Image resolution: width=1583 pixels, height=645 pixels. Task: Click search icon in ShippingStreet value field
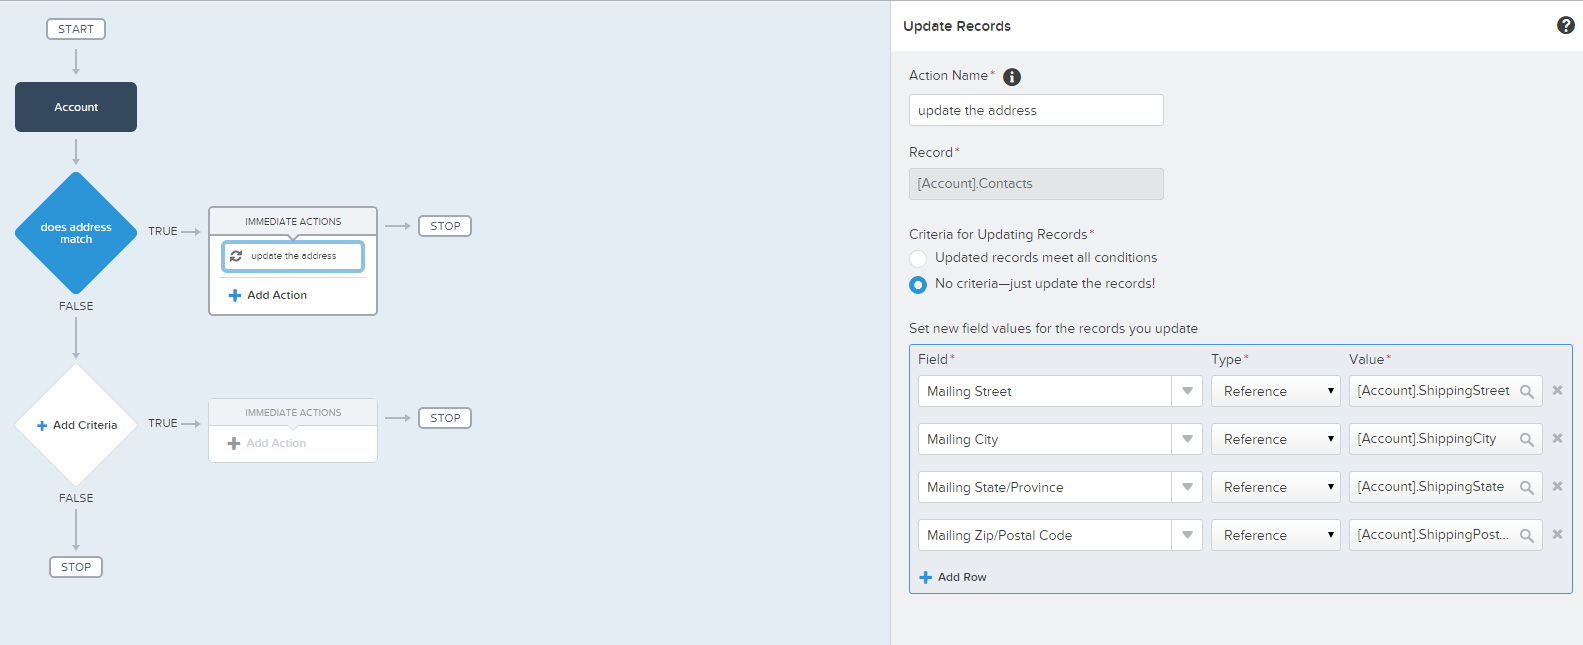[x=1526, y=392]
